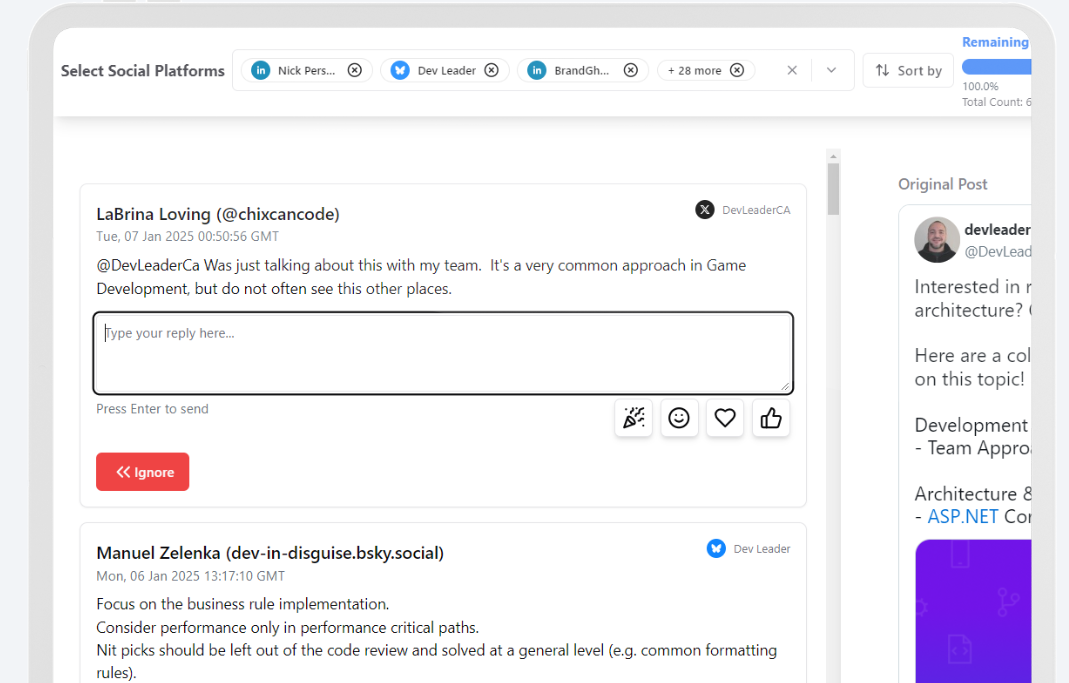Expand the social platforms dropdown chevron
The width and height of the screenshot is (1069, 683).
click(x=831, y=70)
